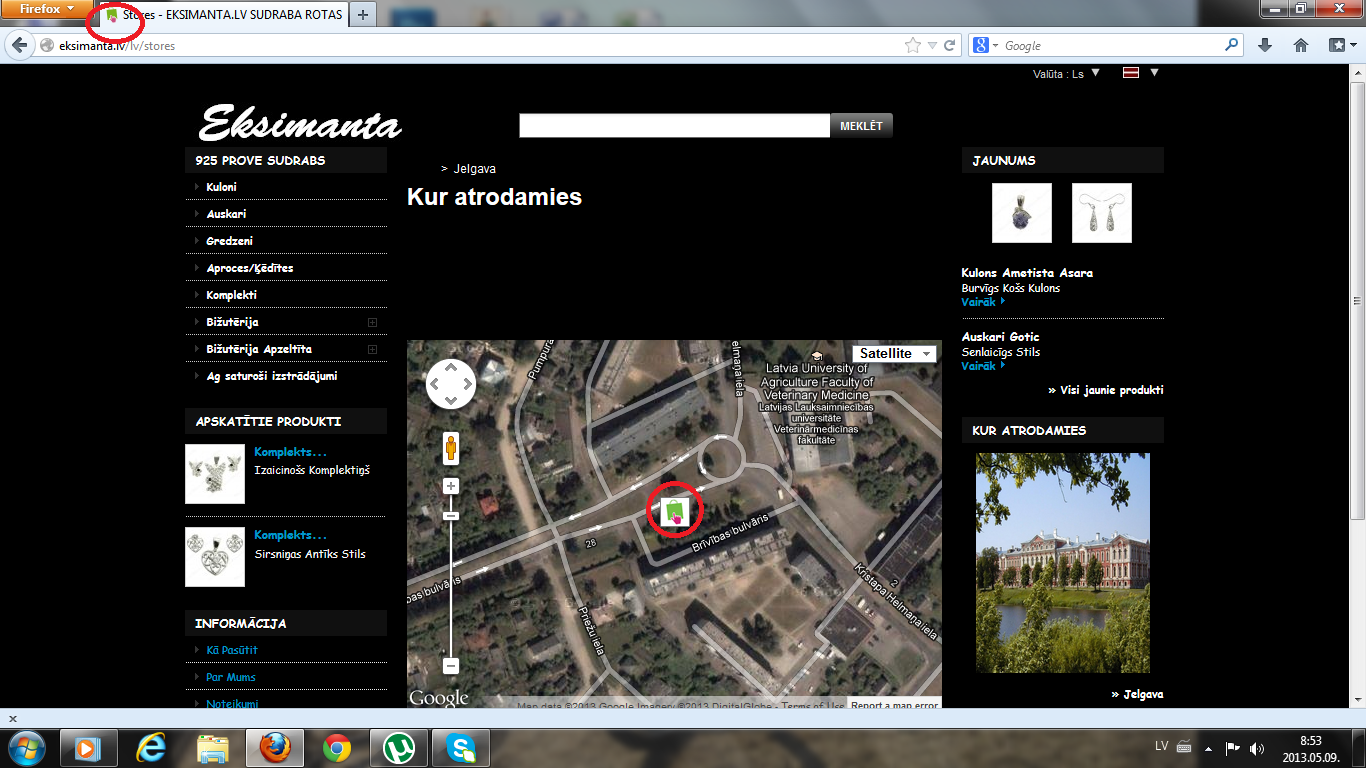Screen dimensions: 1366x768
Task: Bookmark this page with the star icon
Action: click(912, 45)
